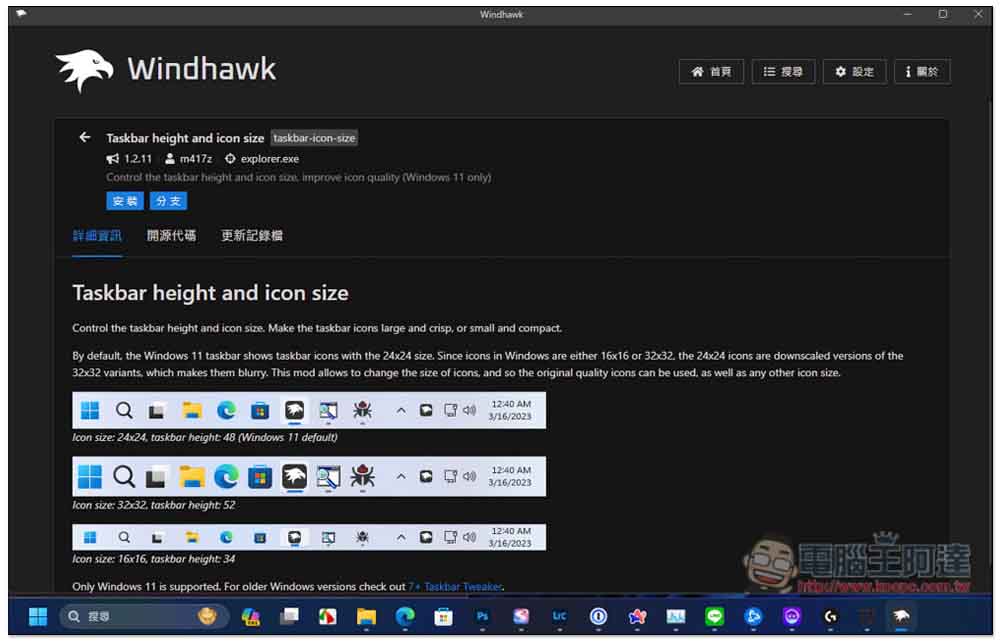Click the taskbar 搜尋 search box
This screenshot has height=642, width=1000.
point(145,616)
